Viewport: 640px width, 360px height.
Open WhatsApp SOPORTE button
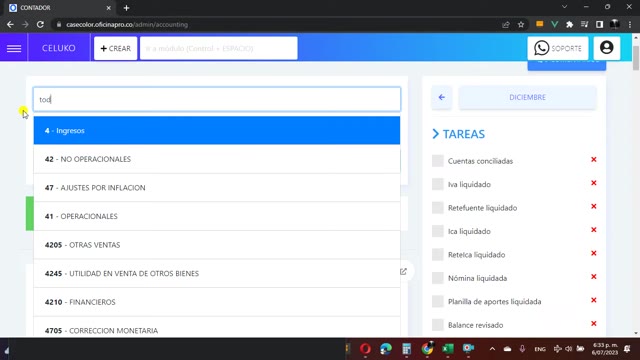pyautogui.click(x=558, y=48)
